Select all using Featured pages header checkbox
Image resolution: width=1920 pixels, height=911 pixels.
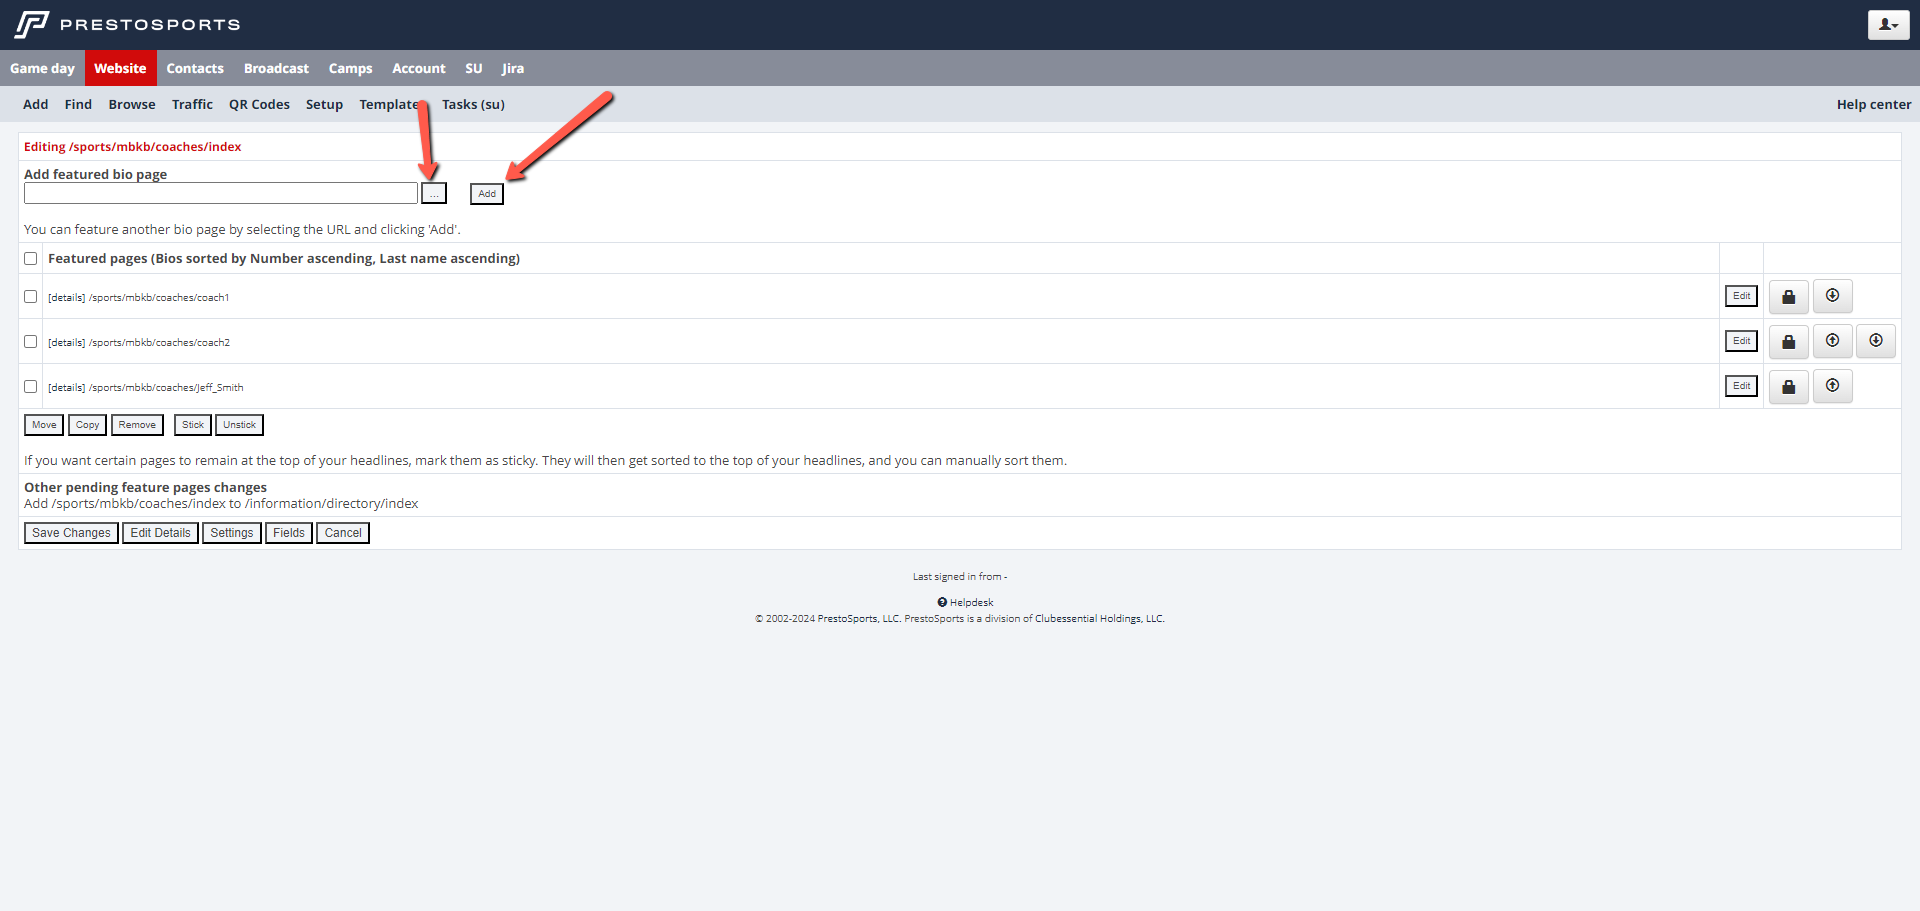click(x=31, y=259)
